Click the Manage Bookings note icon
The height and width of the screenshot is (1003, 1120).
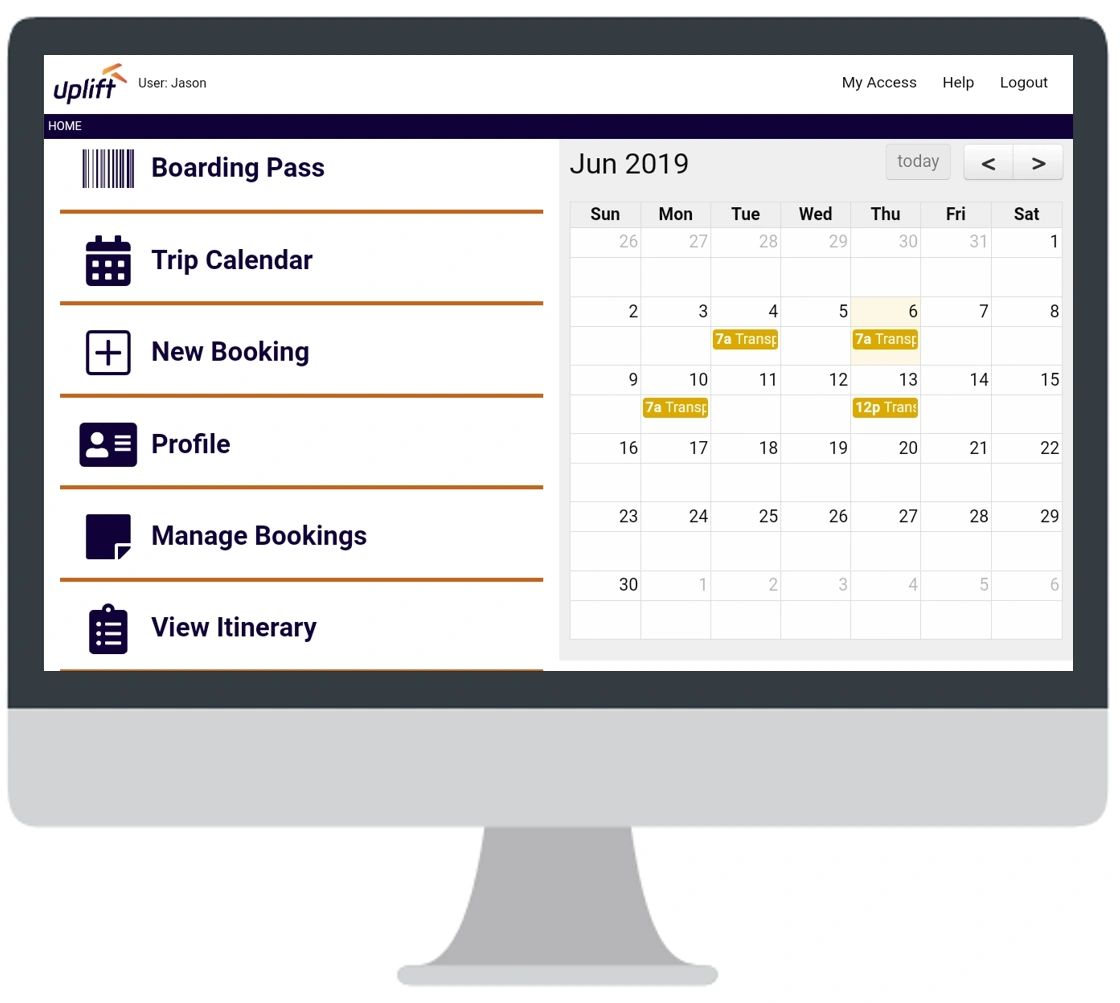(107, 535)
